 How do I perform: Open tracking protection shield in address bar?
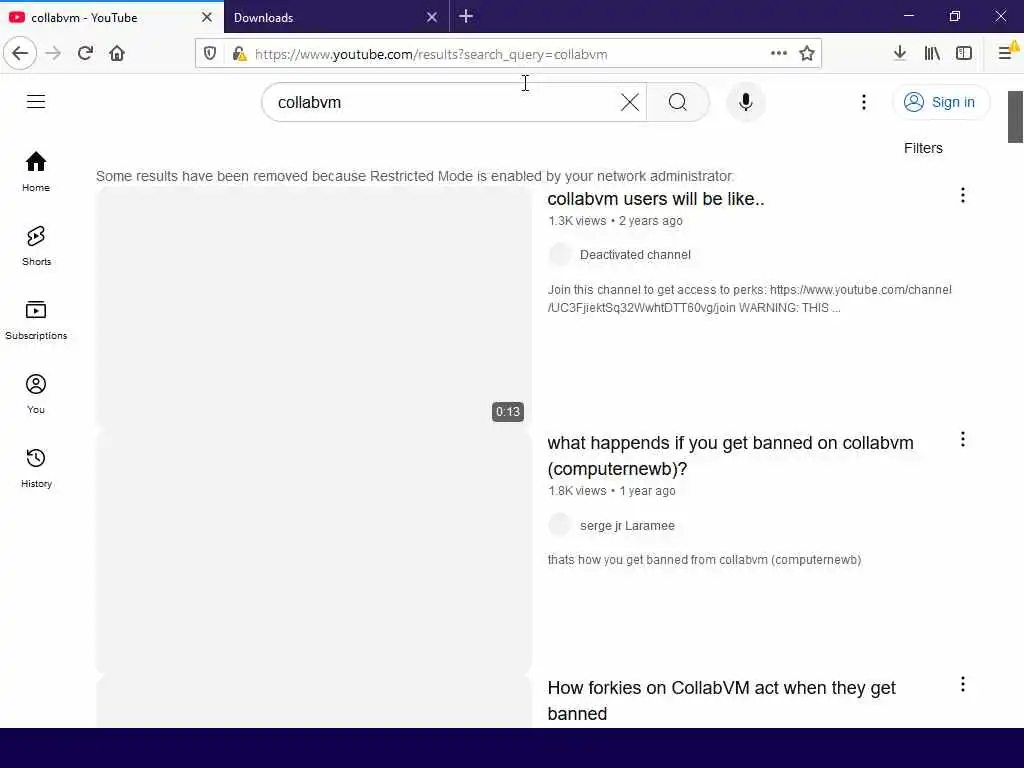coord(210,54)
